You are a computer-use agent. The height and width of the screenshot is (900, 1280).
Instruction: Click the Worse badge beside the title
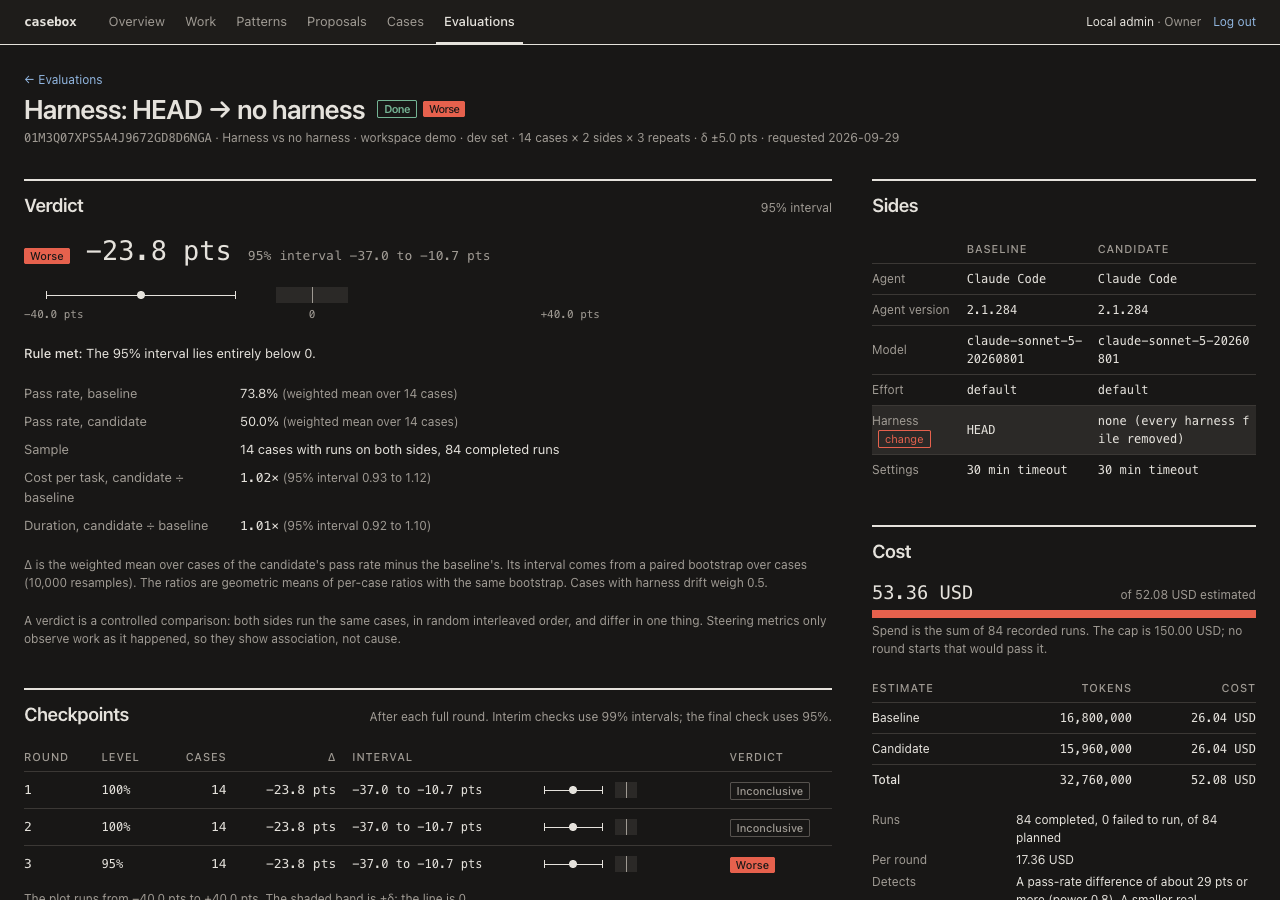(444, 109)
